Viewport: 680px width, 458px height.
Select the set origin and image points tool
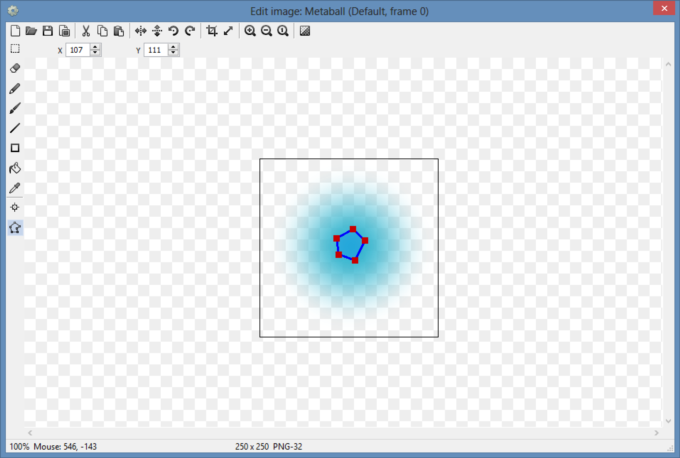pos(15,207)
